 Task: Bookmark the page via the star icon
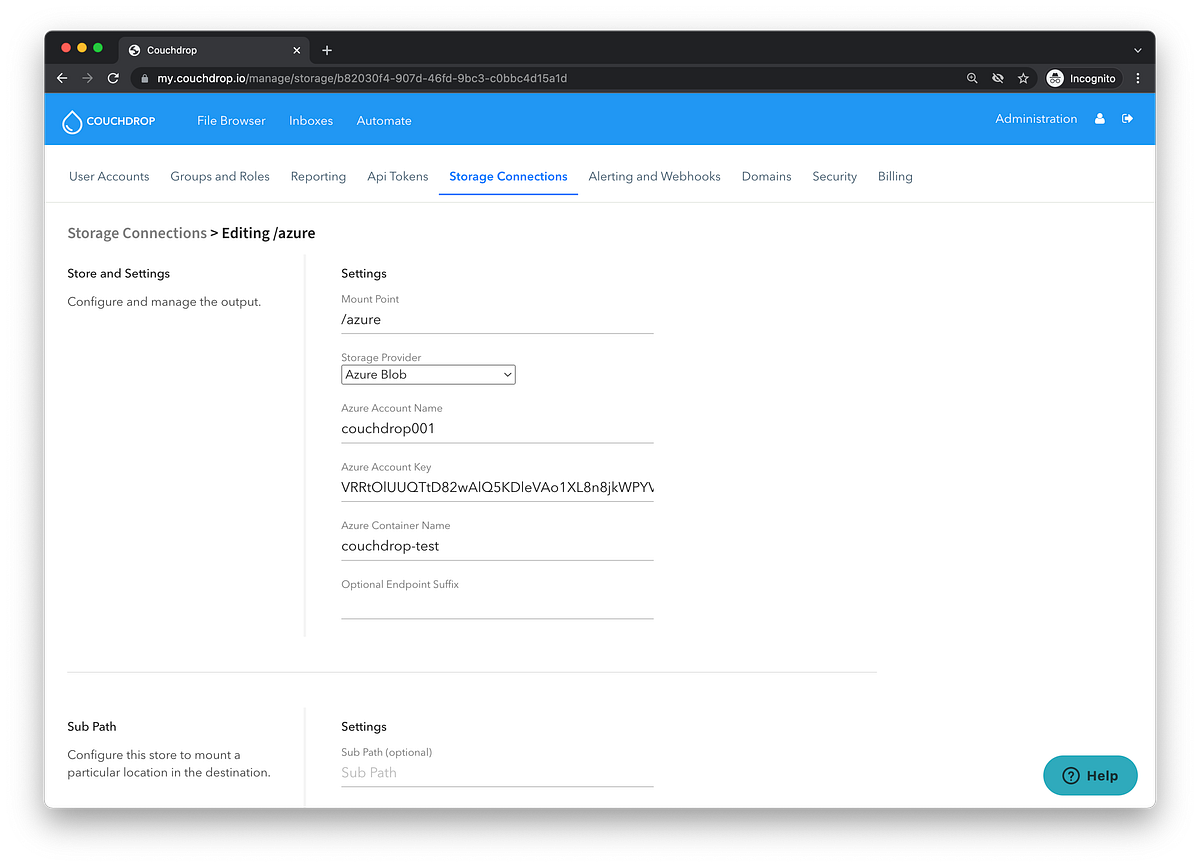click(x=1022, y=78)
